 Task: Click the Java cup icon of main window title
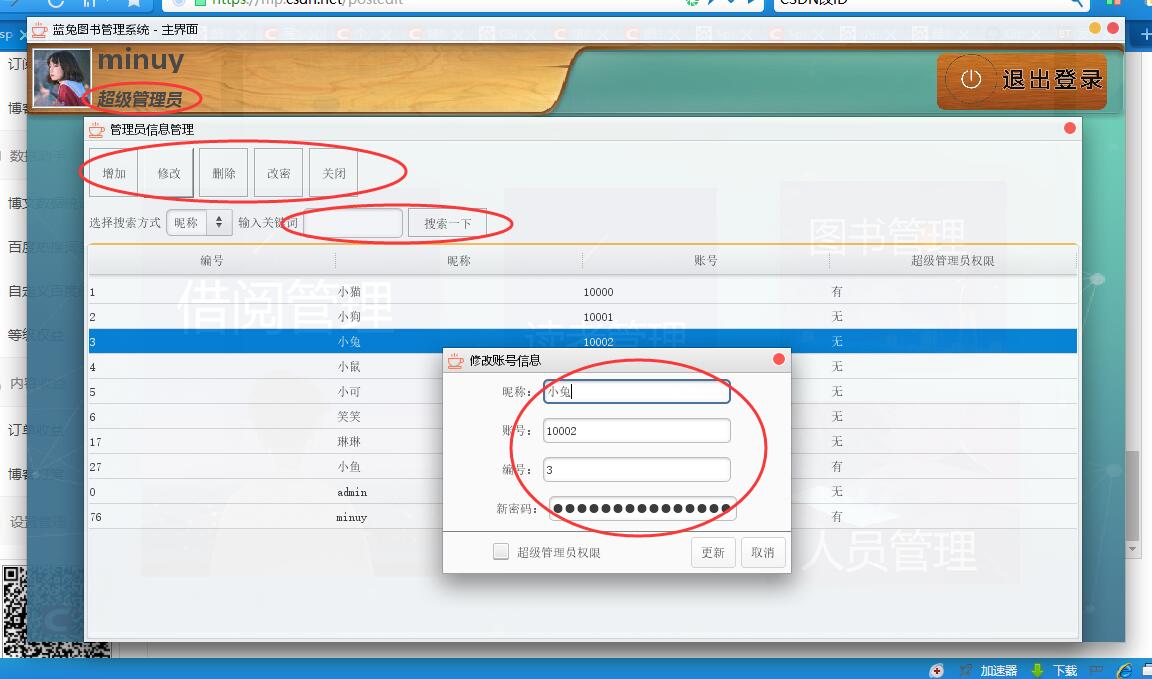(40, 29)
